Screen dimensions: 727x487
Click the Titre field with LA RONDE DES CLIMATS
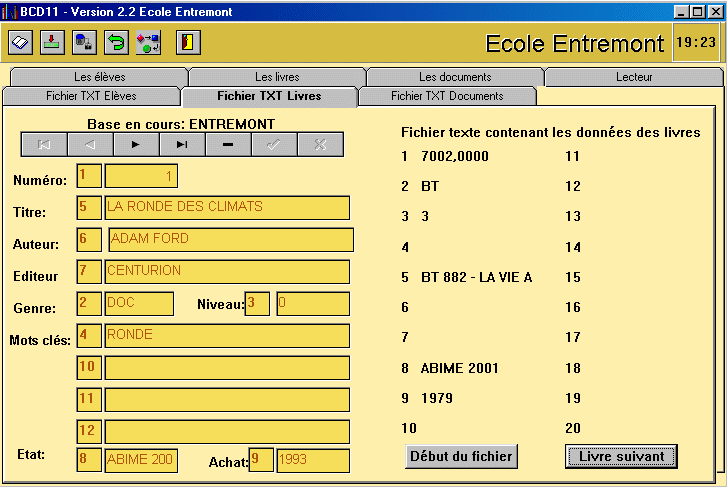(226, 207)
